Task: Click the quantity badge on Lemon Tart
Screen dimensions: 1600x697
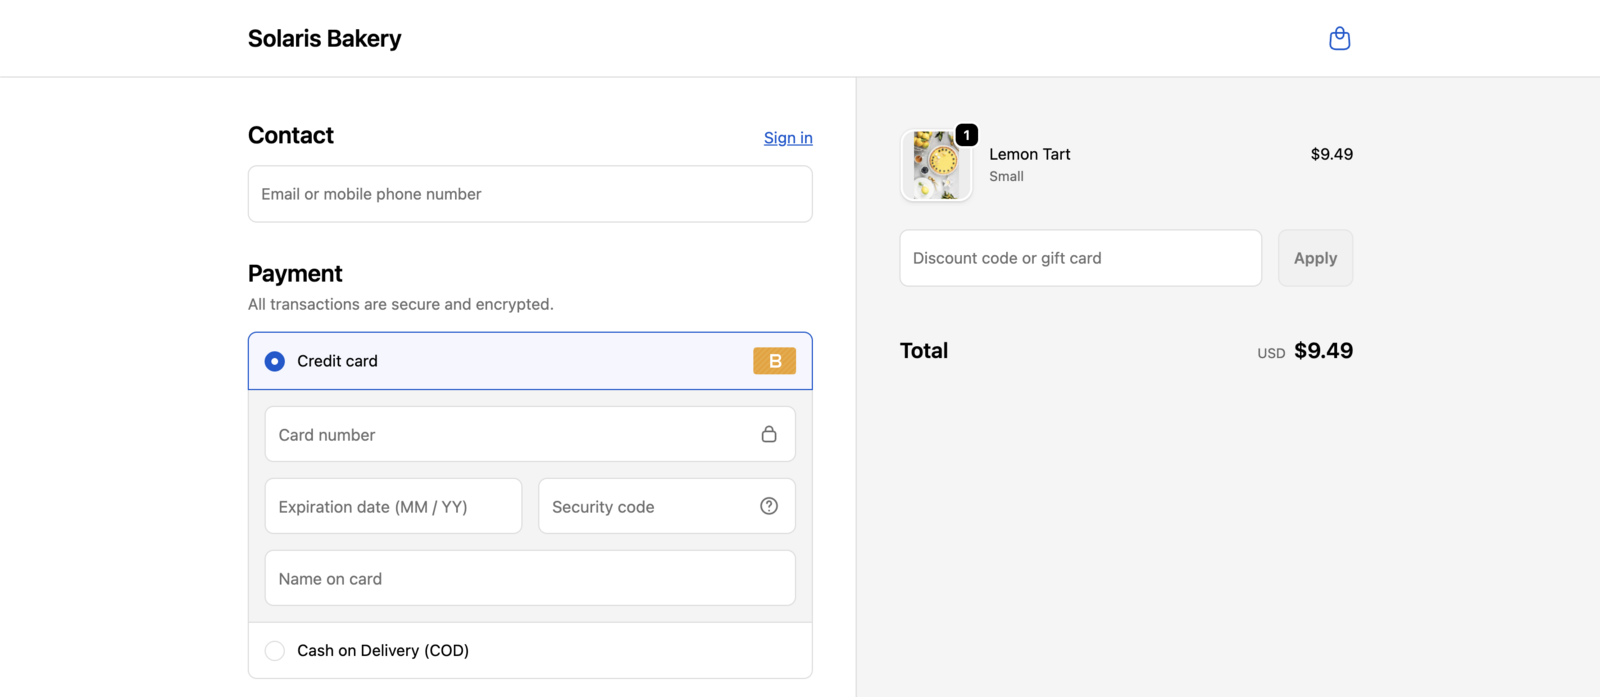Action: pos(966,135)
